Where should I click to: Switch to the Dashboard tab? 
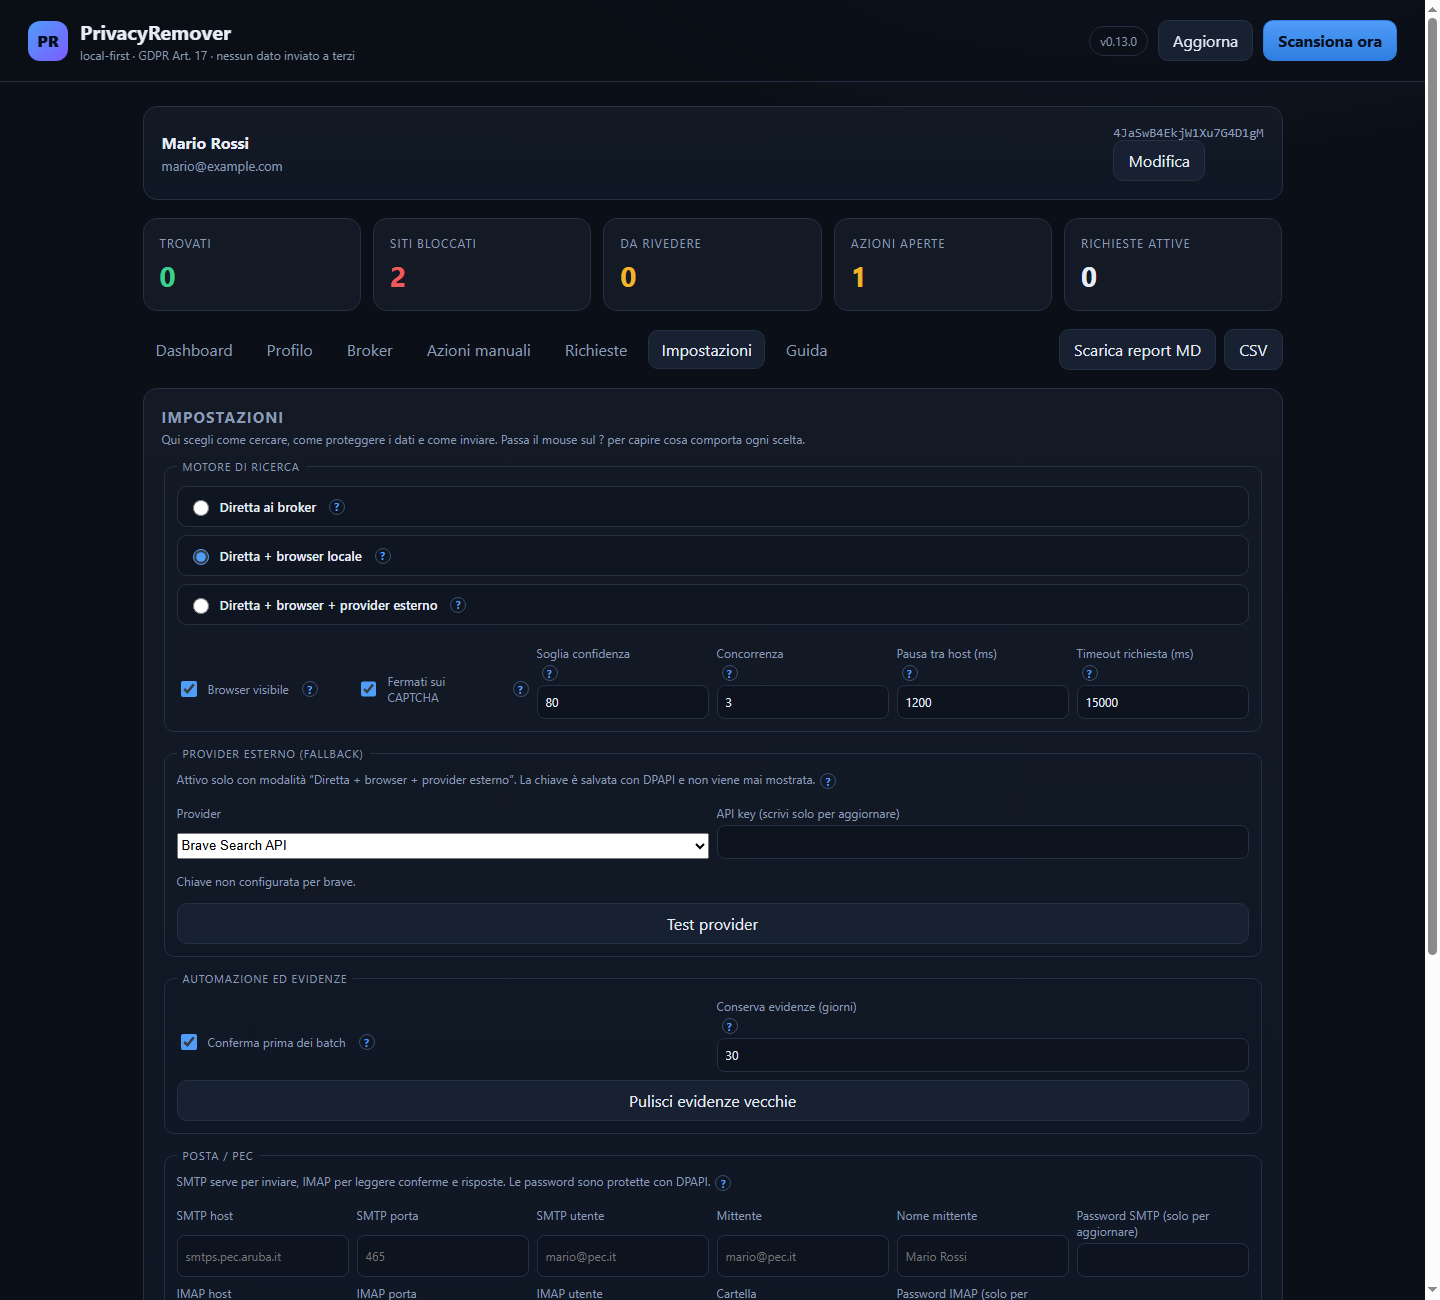pyautogui.click(x=194, y=350)
